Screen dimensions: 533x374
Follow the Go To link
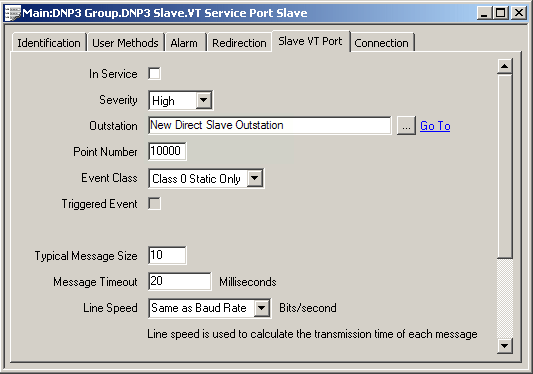[x=435, y=126]
